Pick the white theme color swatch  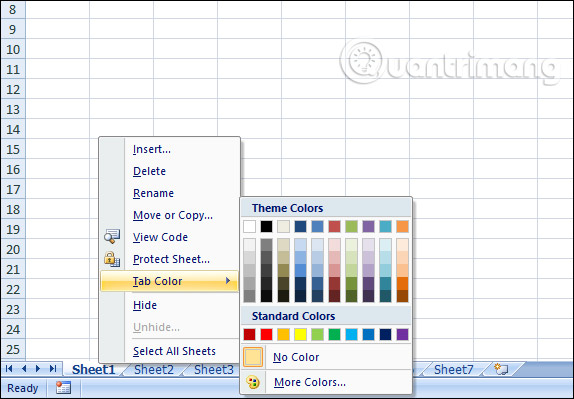coord(250,226)
